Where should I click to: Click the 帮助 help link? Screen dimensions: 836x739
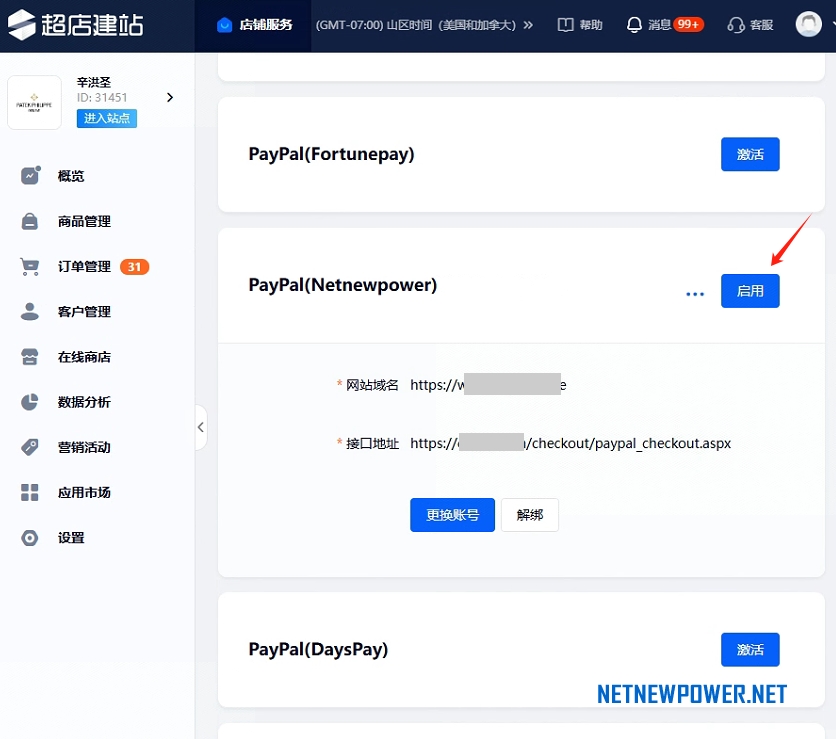591,25
